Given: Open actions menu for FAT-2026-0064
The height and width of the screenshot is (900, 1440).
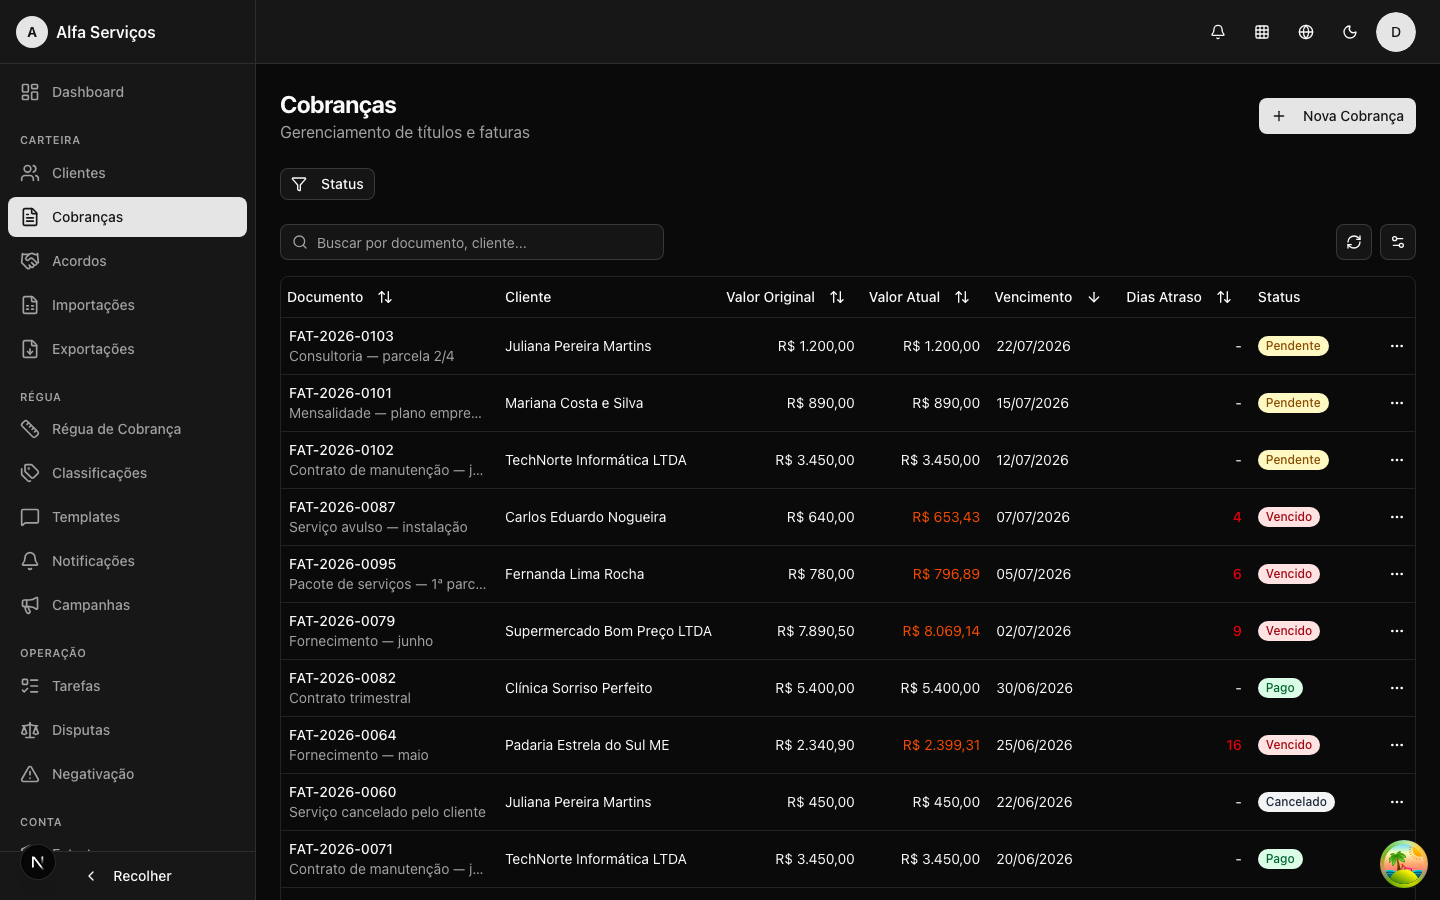Looking at the screenshot, I should coord(1397,745).
